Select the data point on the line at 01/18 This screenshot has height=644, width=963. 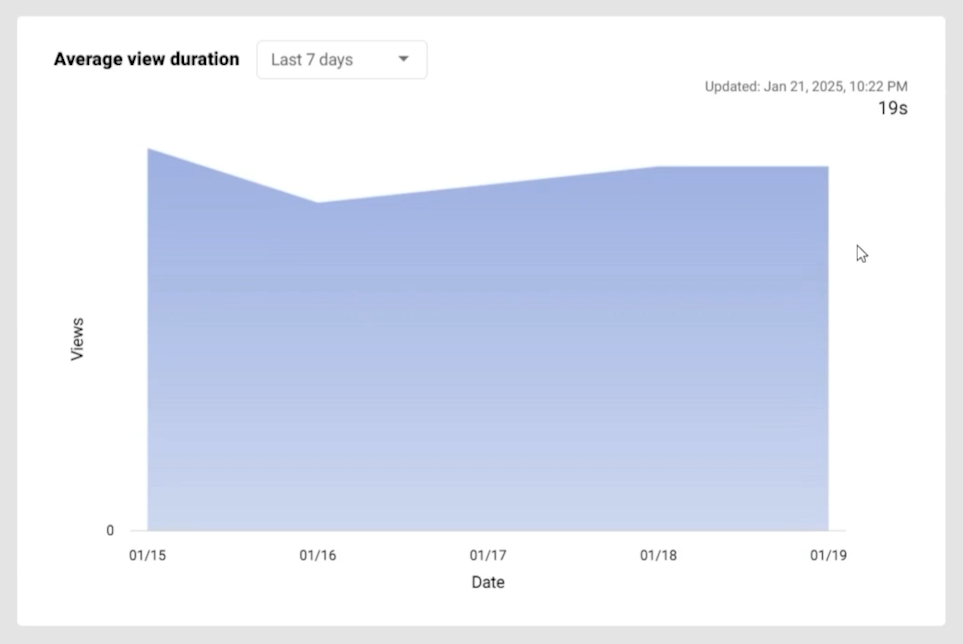(x=658, y=167)
